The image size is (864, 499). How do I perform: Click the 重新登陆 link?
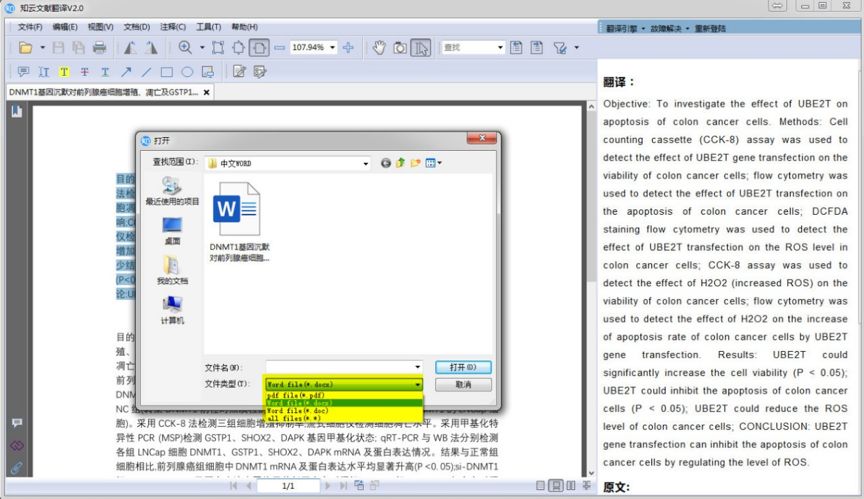[x=710, y=28]
